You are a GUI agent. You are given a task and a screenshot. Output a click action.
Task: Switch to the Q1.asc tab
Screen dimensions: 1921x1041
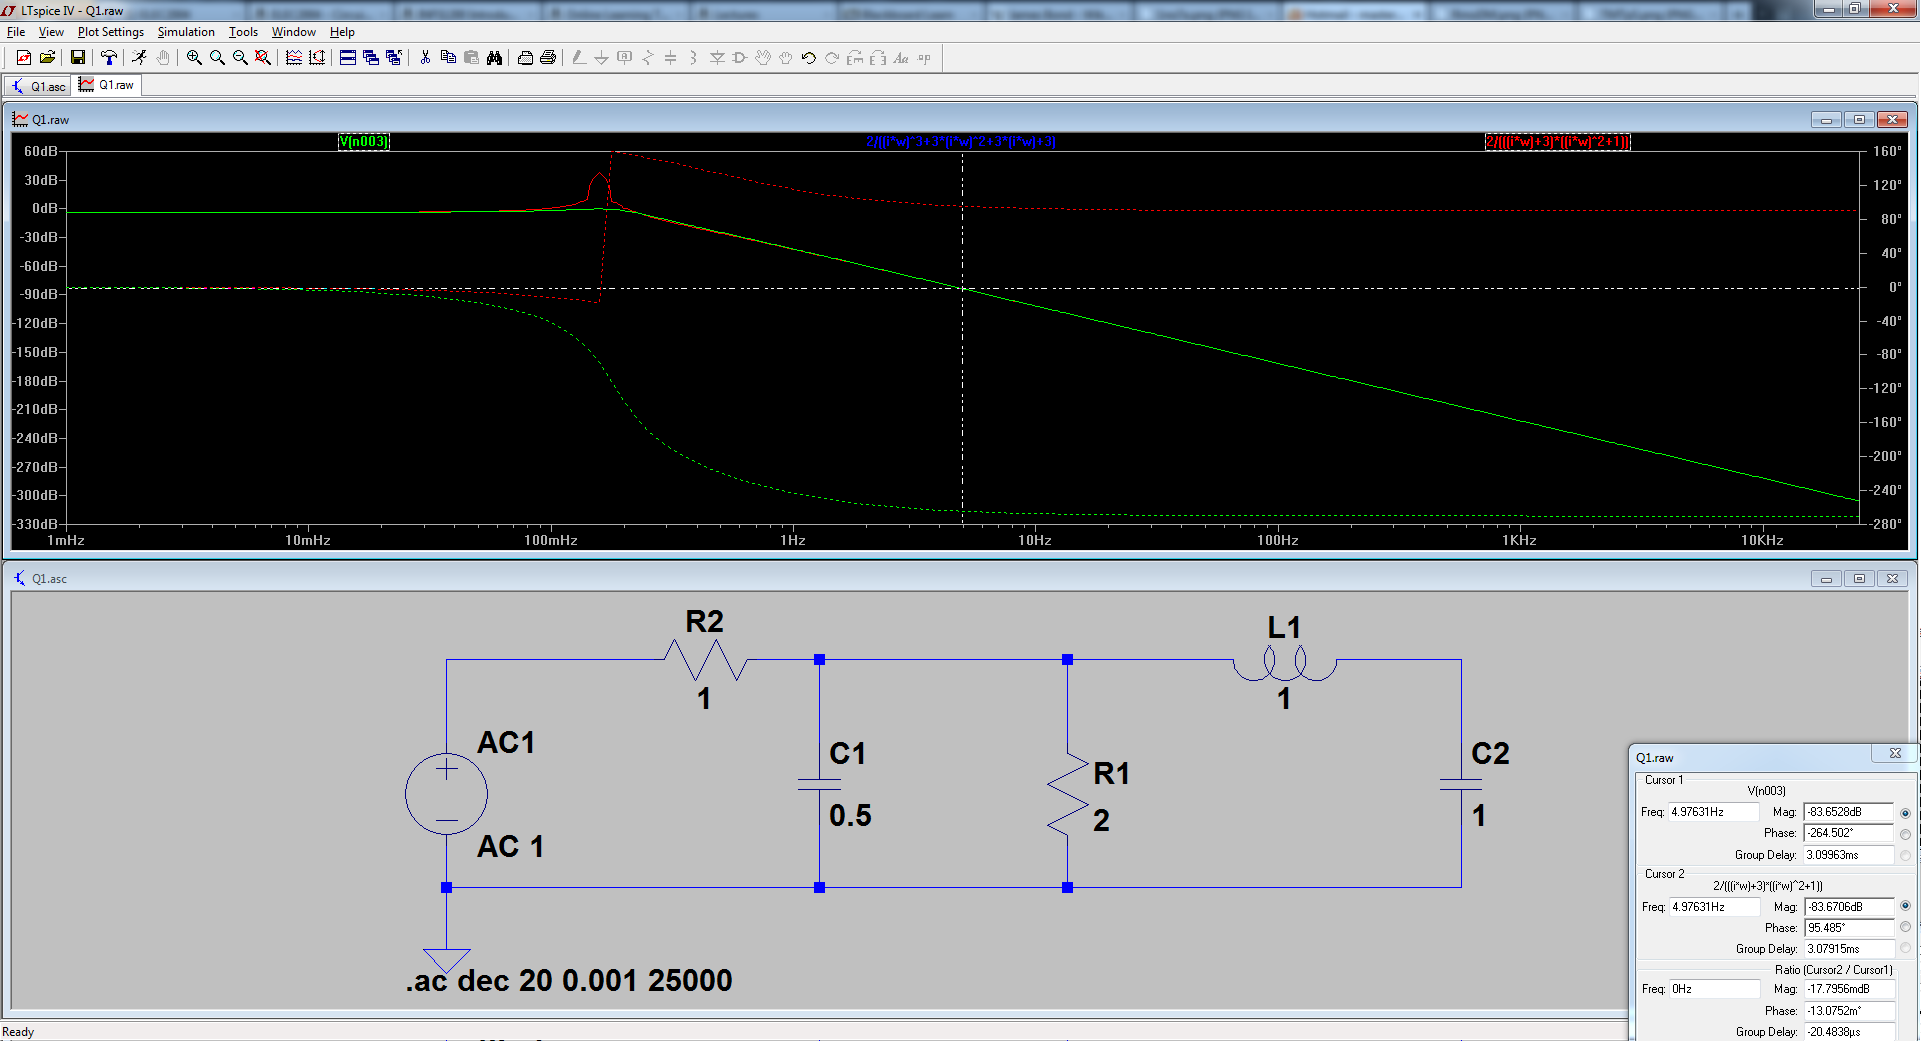tap(39, 86)
